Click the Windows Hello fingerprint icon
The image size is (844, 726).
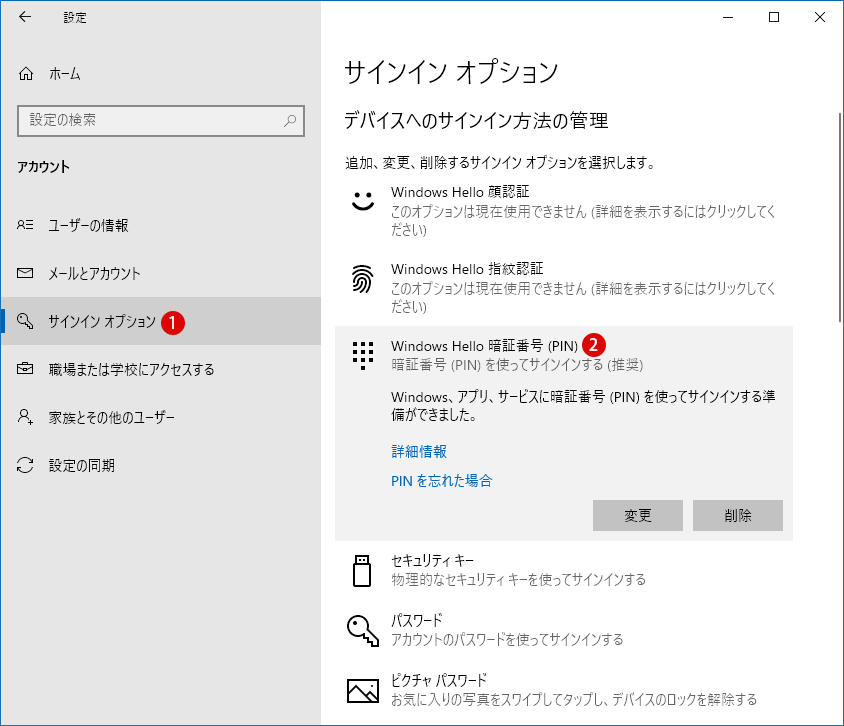pyautogui.click(x=362, y=279)
